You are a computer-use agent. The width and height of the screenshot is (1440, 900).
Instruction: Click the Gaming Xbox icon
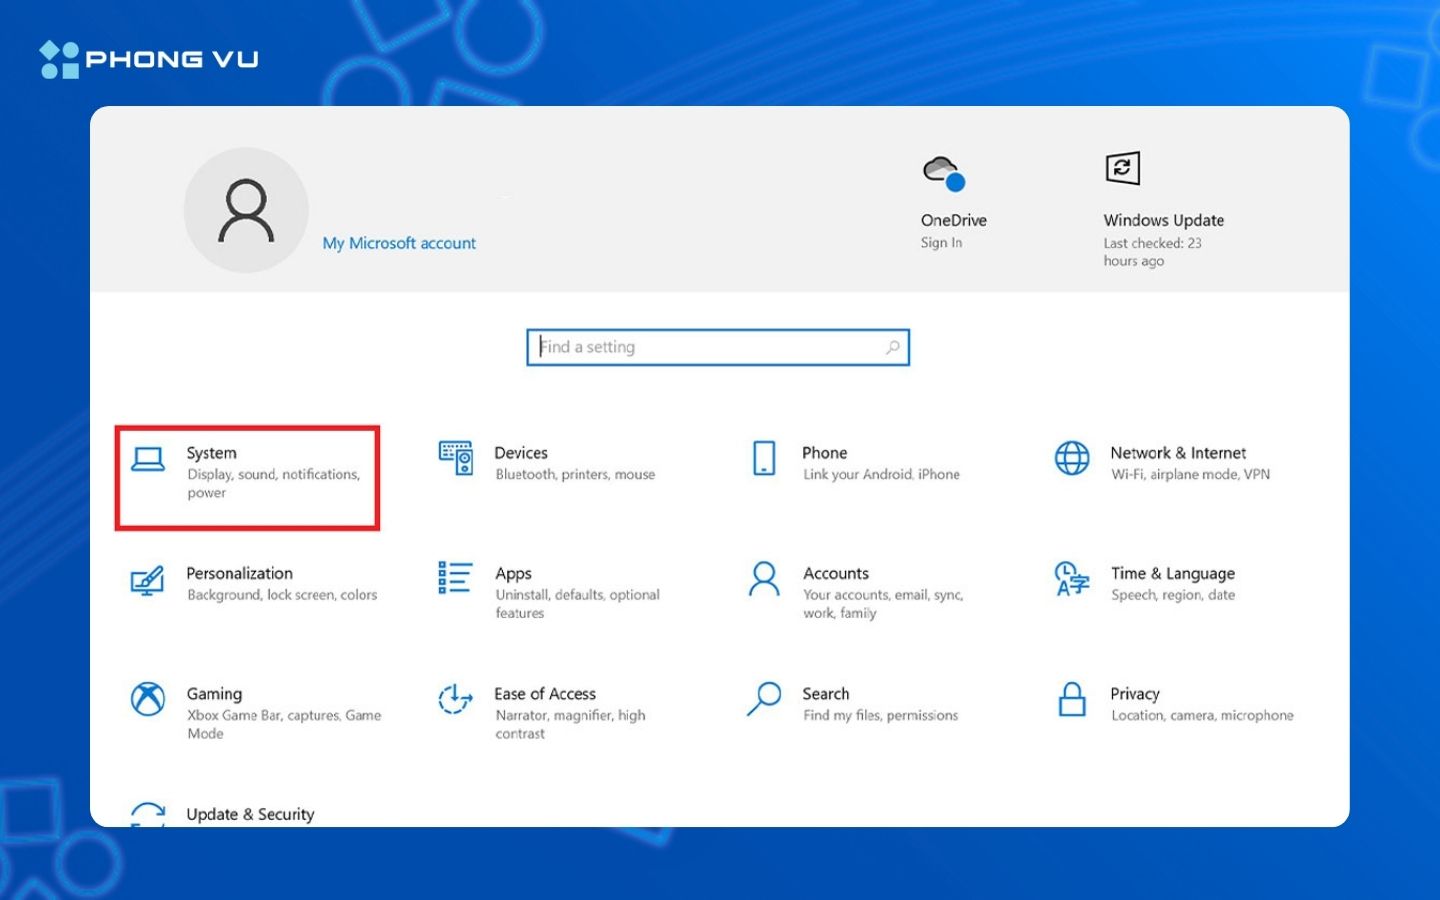click(148, 699)
